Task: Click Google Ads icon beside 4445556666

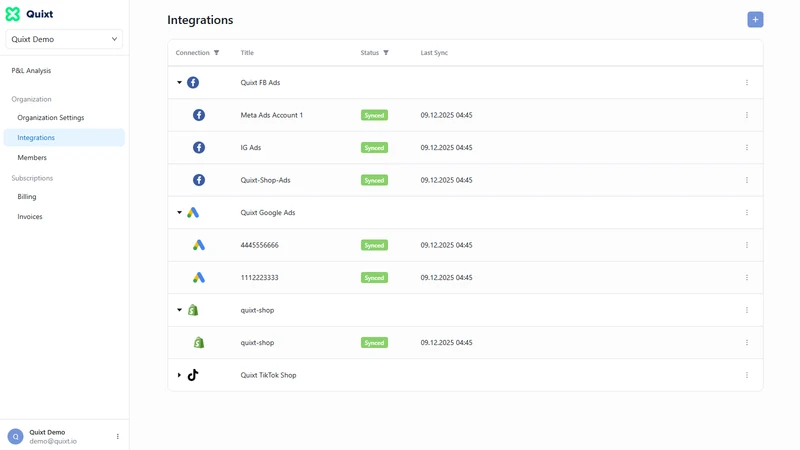Action: pyautogui.click(x=199, y=245)
